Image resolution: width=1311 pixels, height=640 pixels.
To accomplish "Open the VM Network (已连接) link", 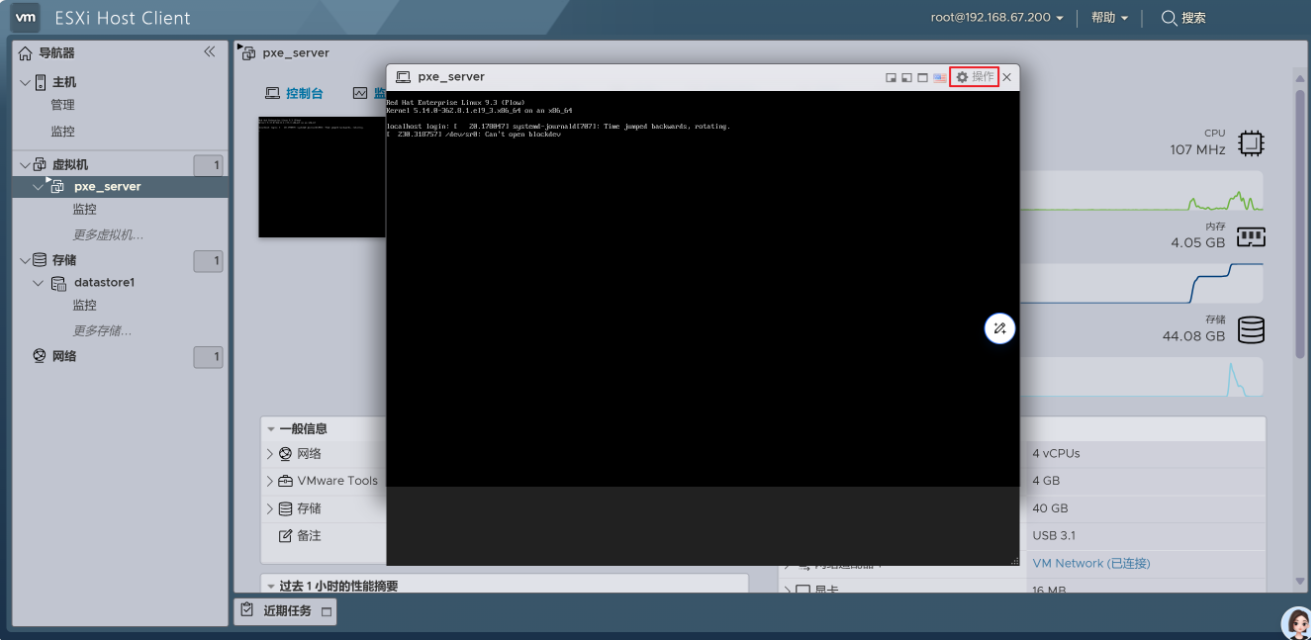I will (x=1091, y=563).
